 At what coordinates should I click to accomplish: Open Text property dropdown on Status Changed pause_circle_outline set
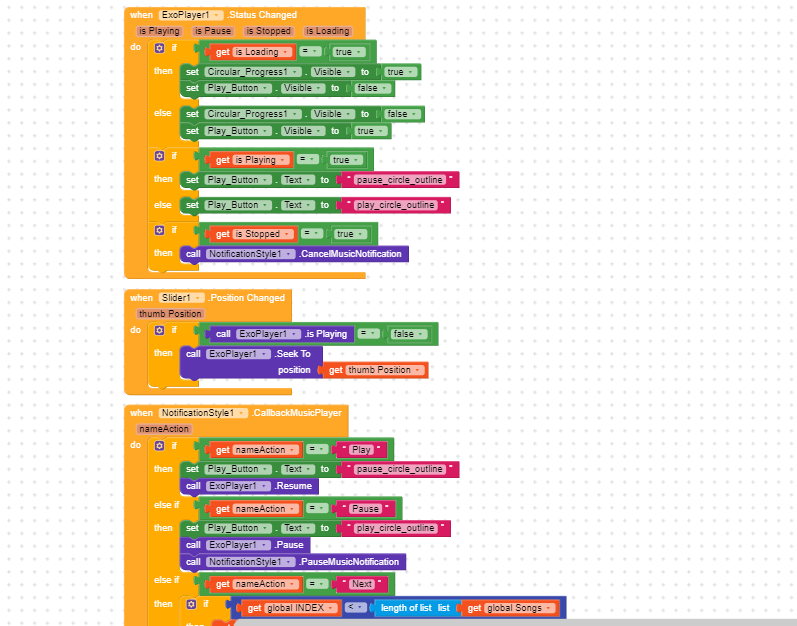298,180
